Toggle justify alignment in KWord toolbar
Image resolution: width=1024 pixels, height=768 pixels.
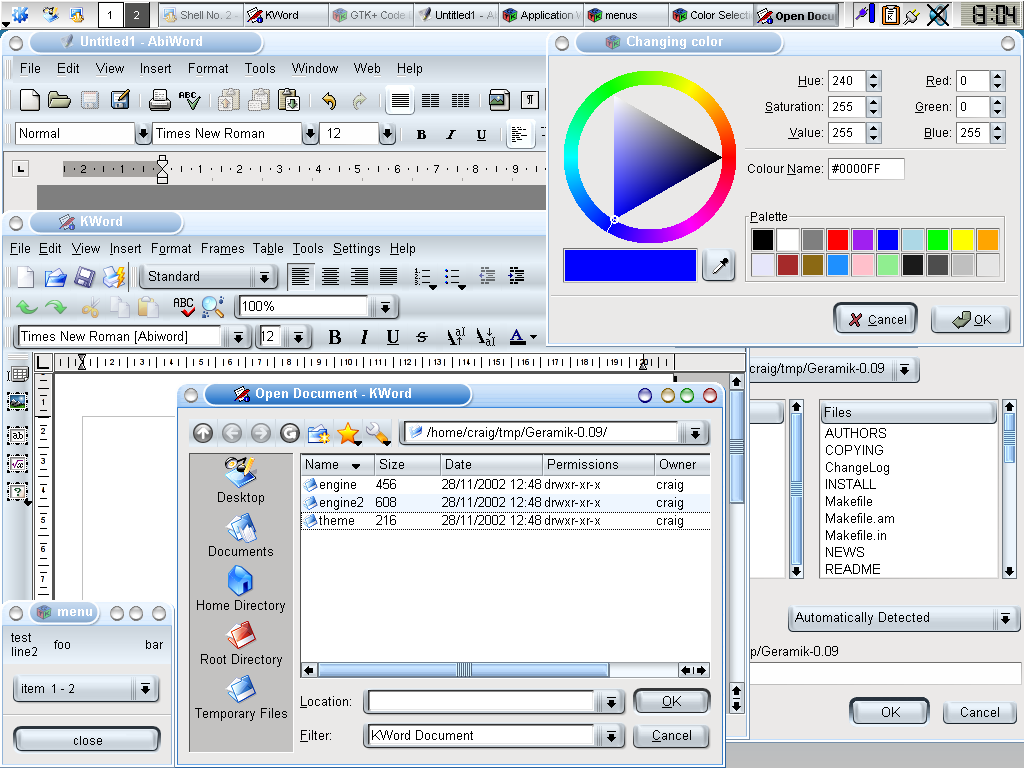coord(389,277)
